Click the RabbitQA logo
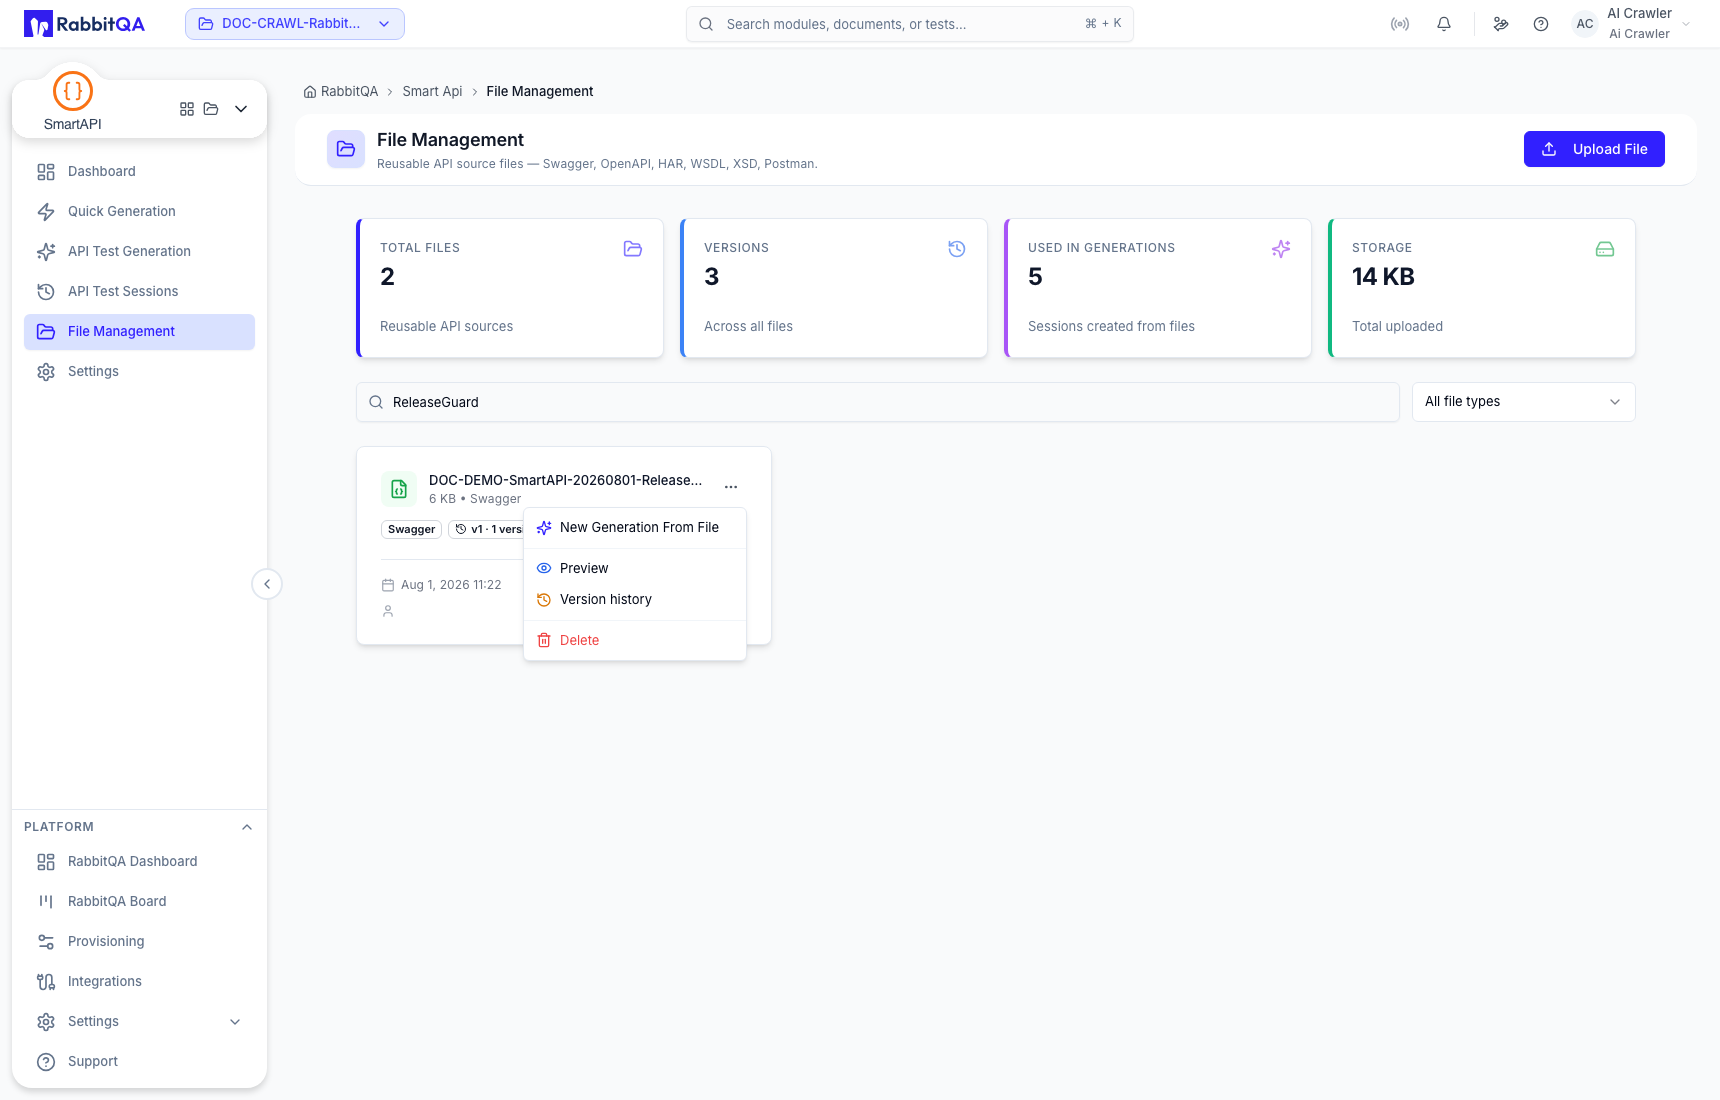1720x1100 pixels. click(x=84, y=24)
